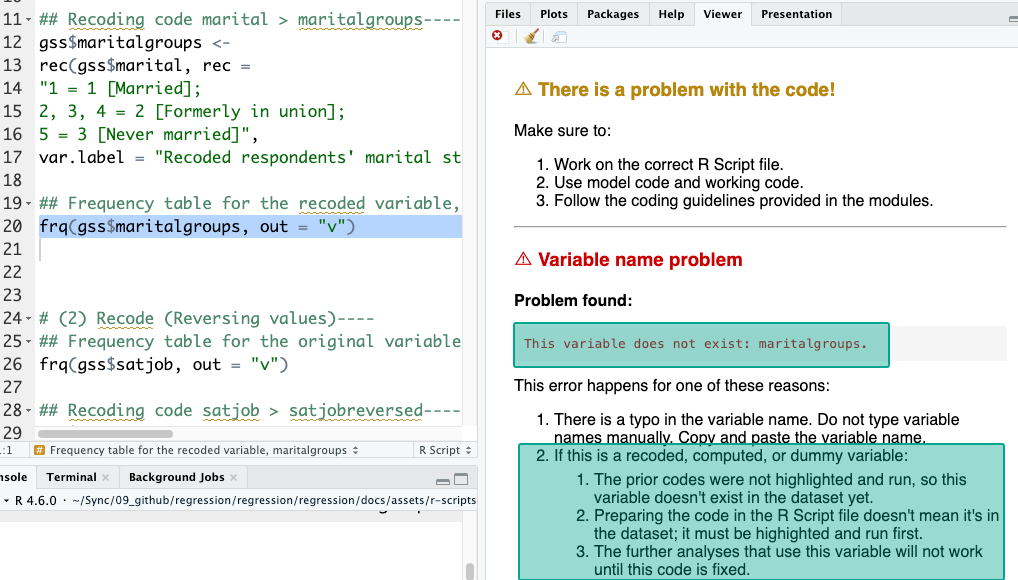Click "Preparing the code in the R Script" item
The width and height of the screenshot is (1018, 580).
click(796, 525)
